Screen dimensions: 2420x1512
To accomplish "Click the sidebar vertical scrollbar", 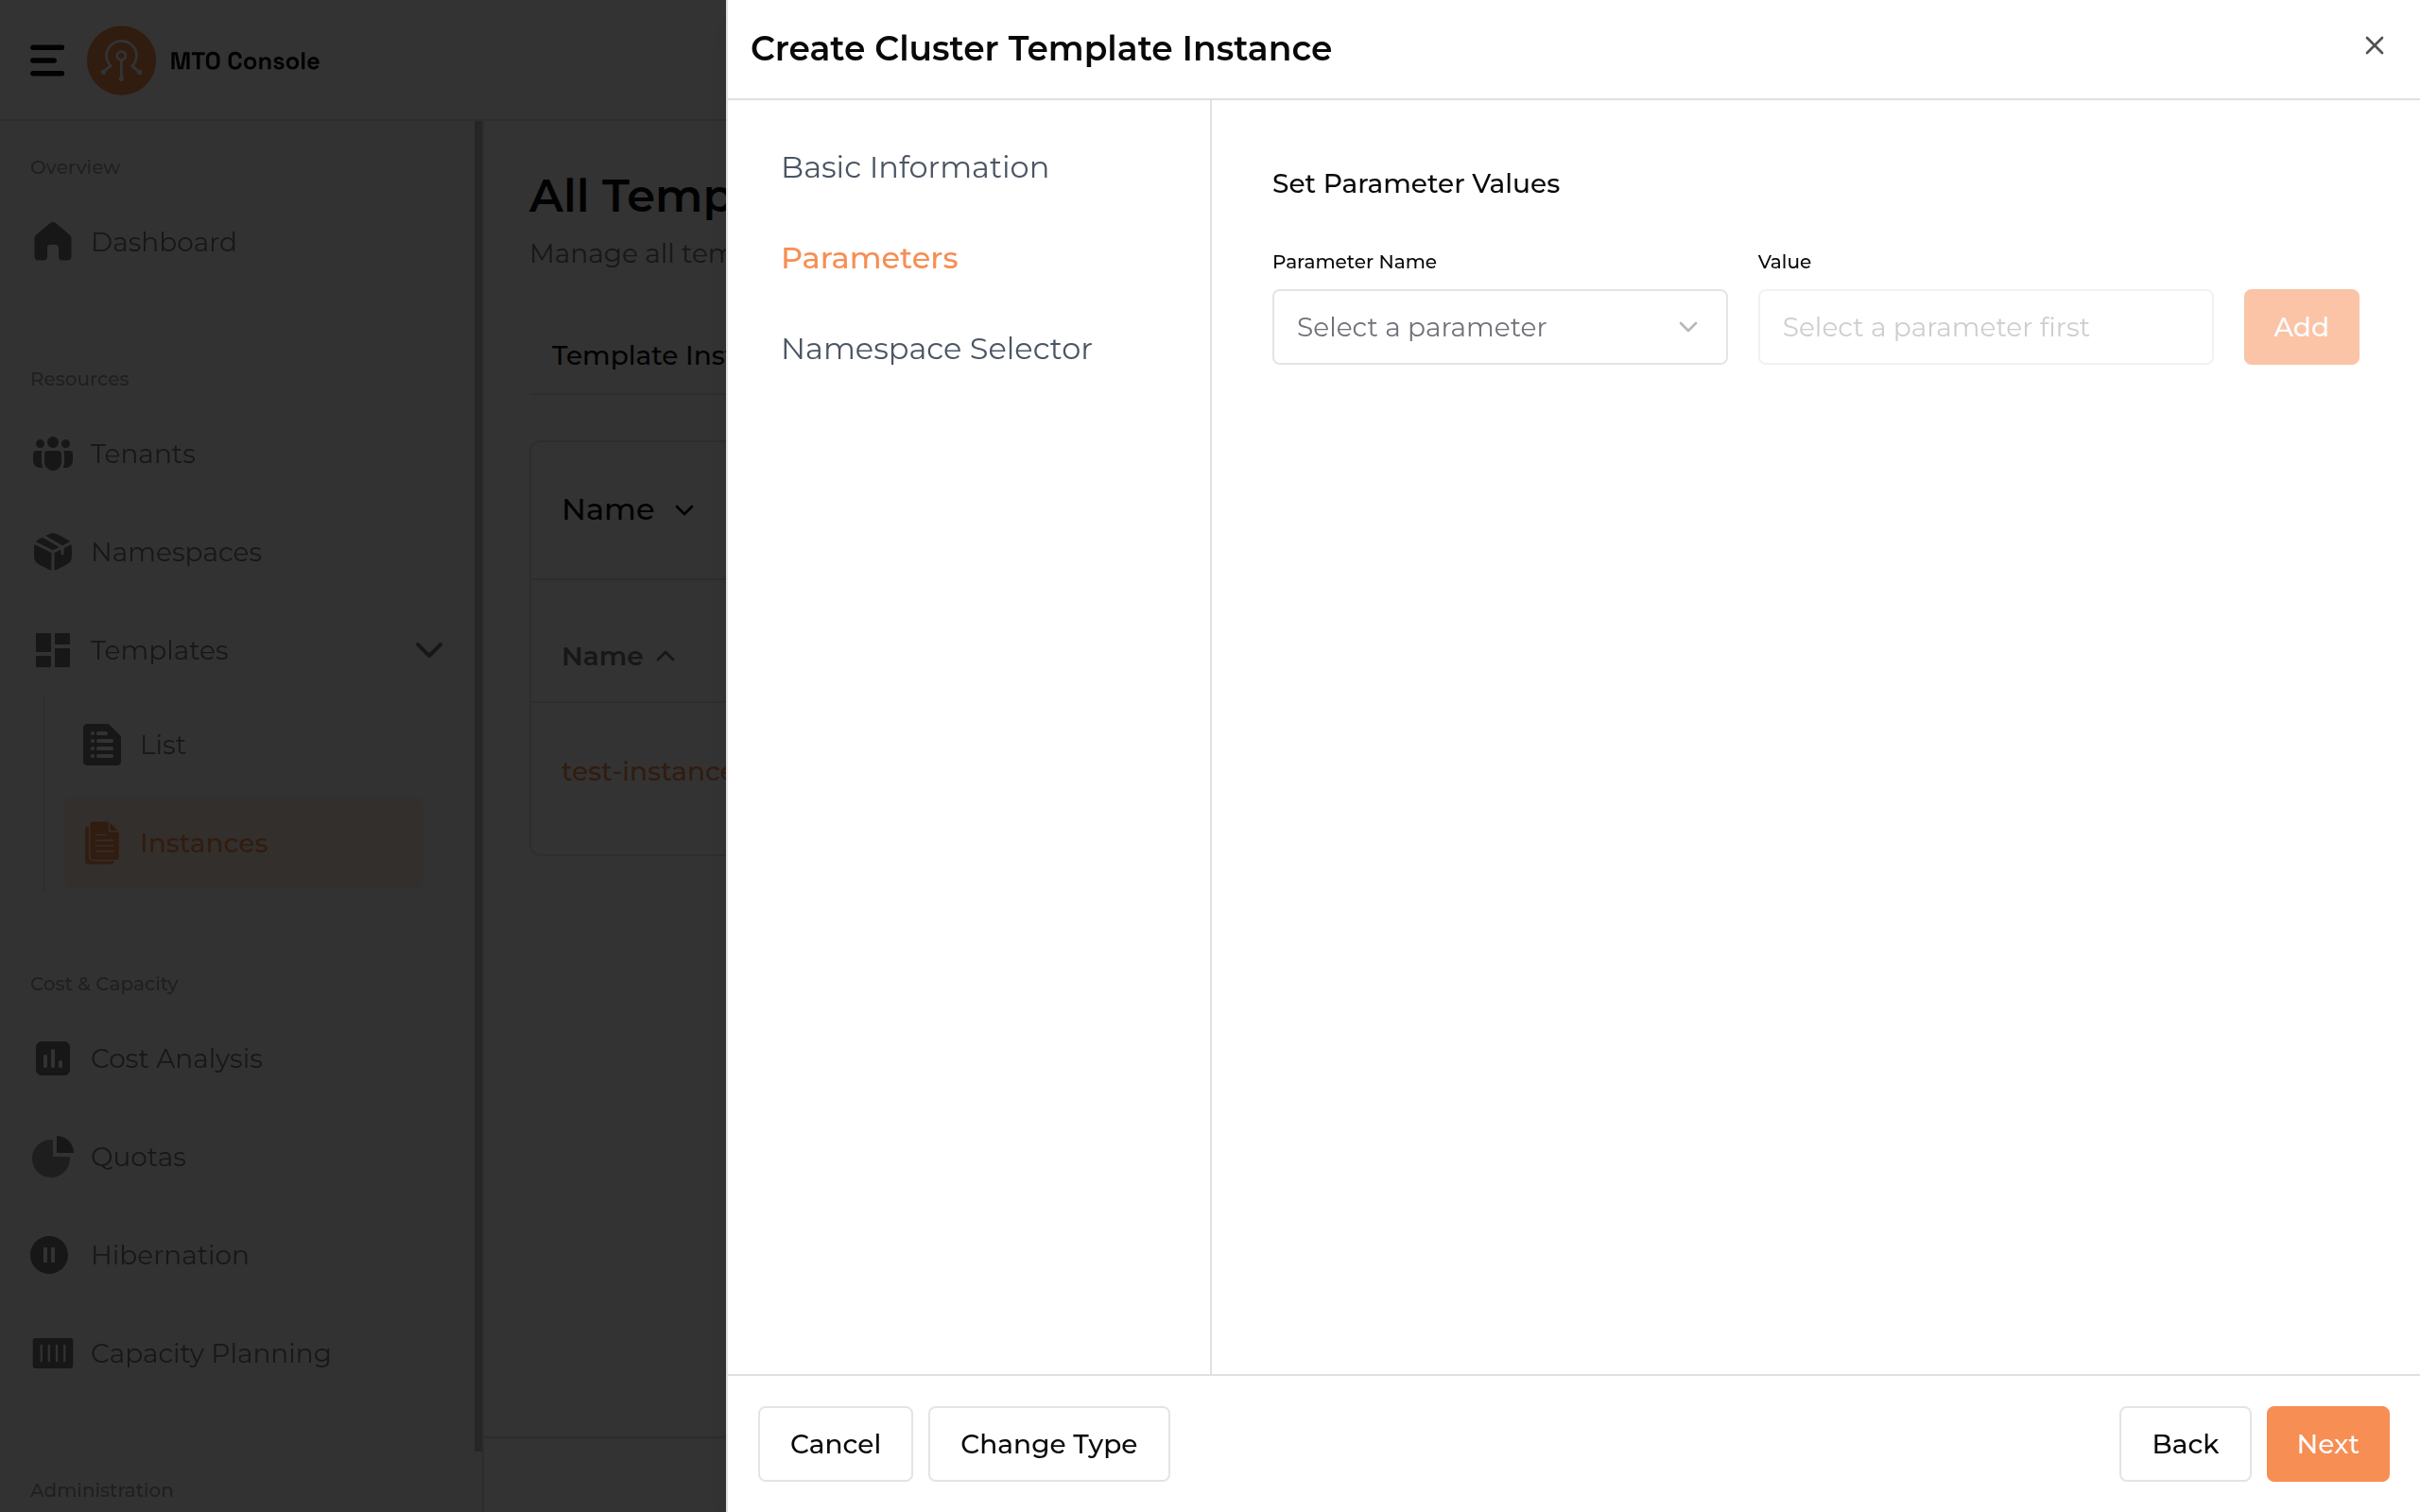I will point(478,785).
